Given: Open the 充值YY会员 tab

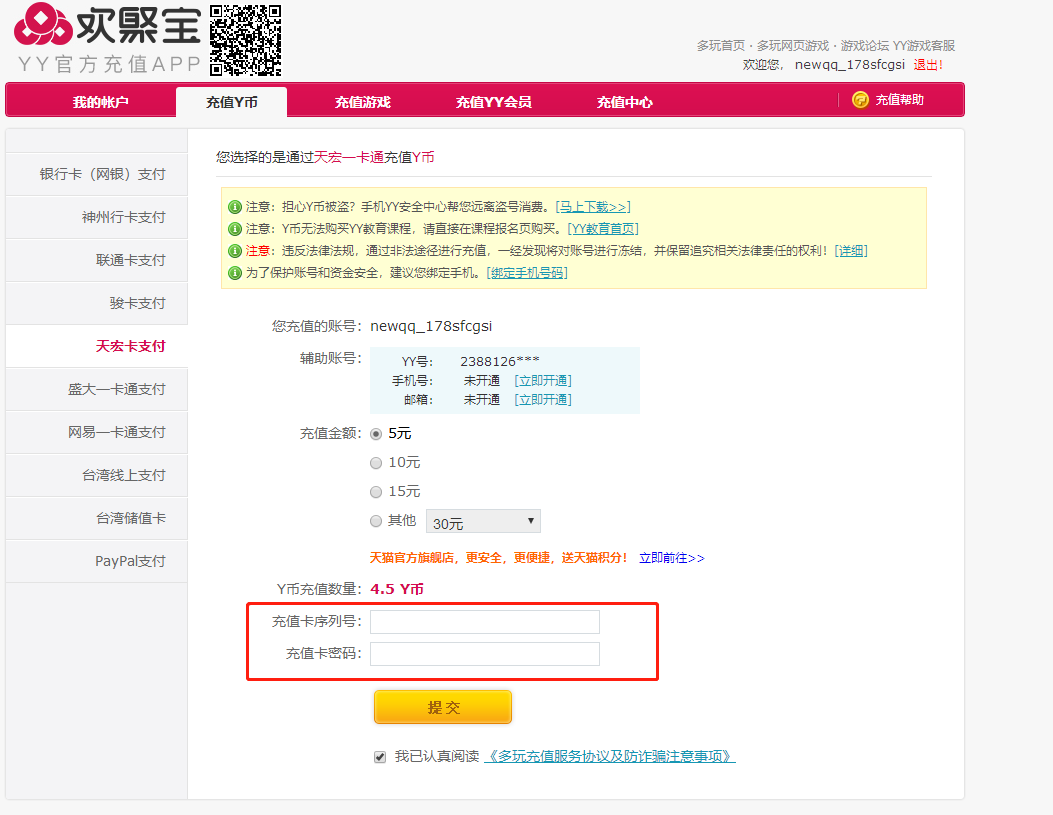Looking at the screenshot, I should (x=494, y=102).
